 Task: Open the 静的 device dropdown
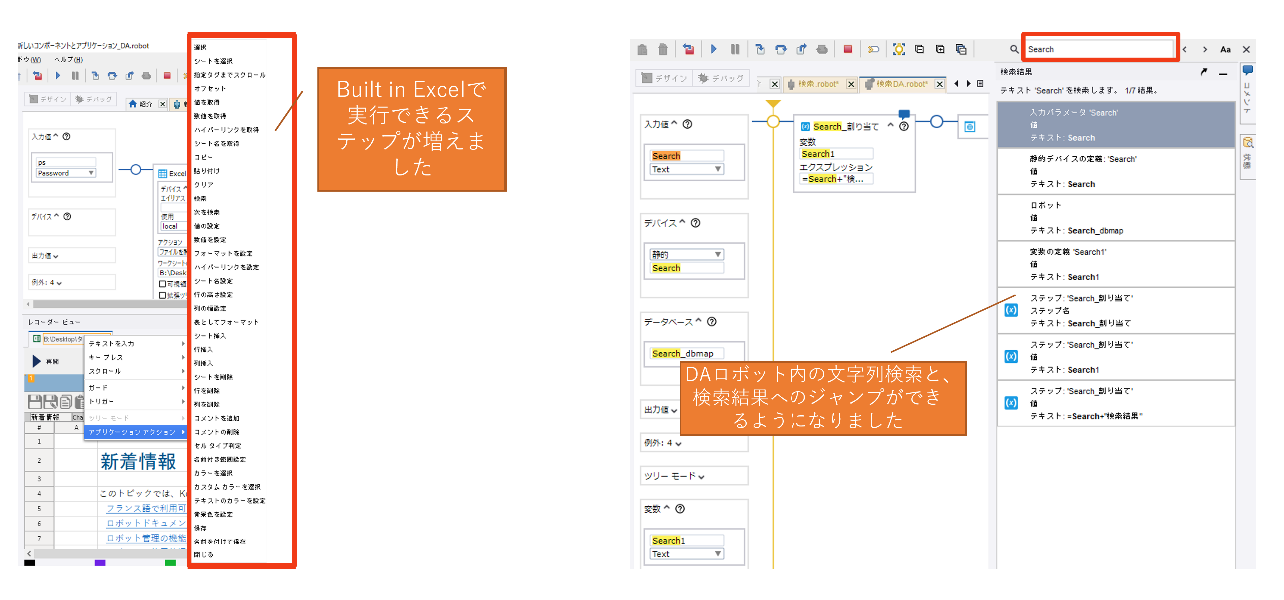tap(687, 254)
